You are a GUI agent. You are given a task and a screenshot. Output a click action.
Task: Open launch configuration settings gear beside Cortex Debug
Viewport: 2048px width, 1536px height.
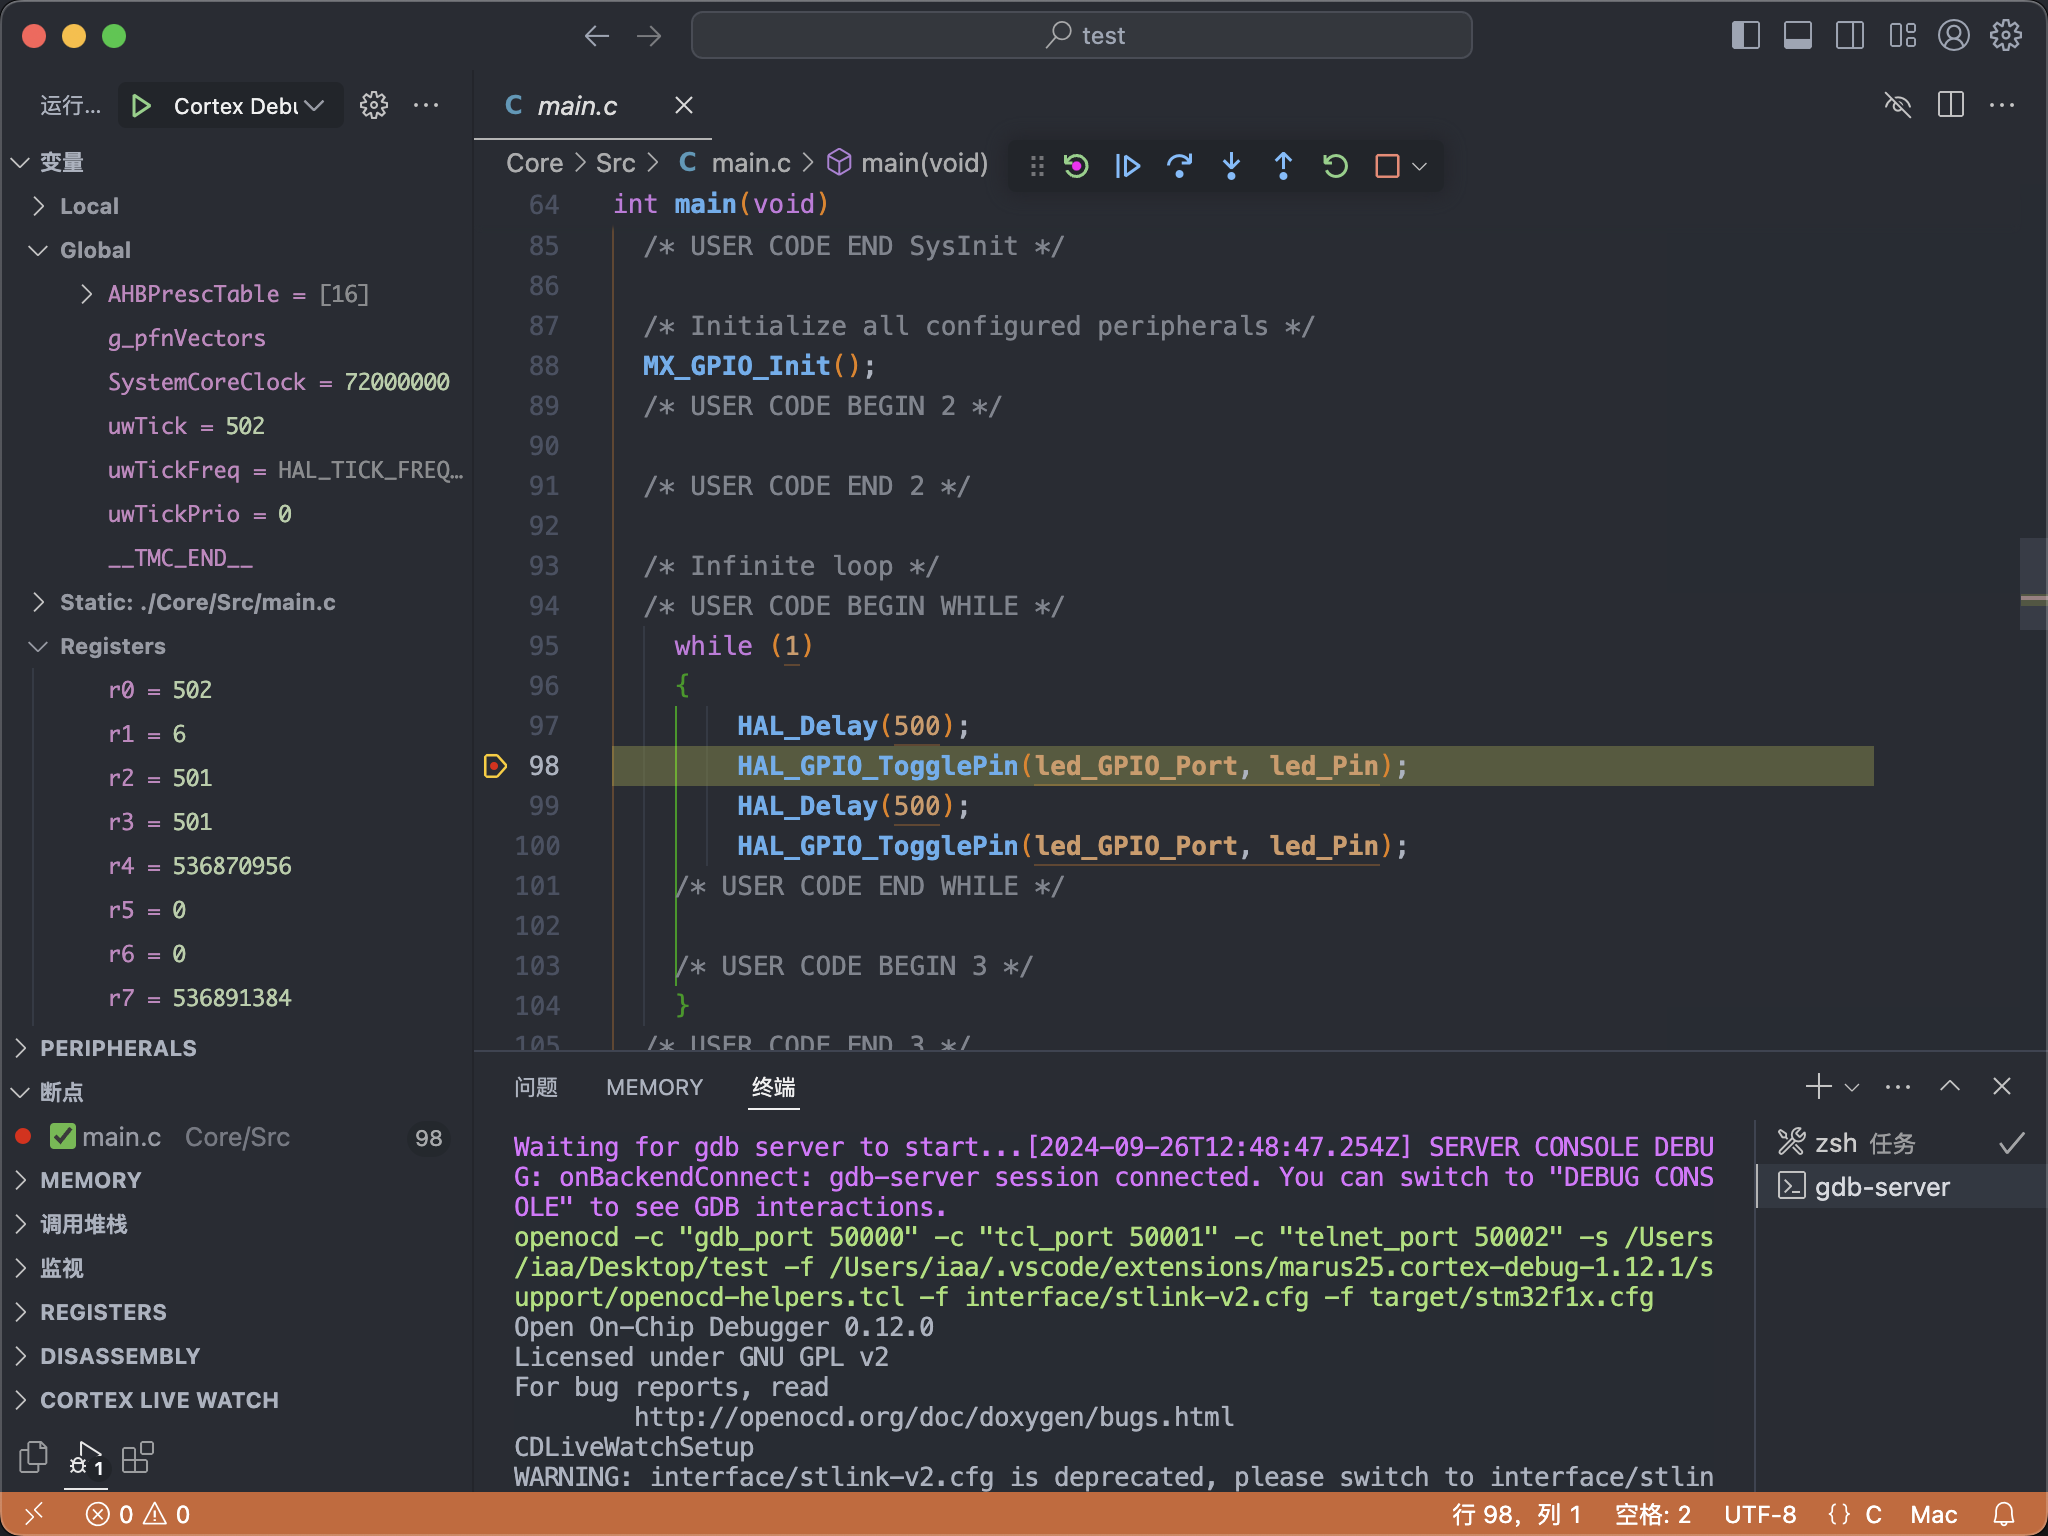click(x=374, y=105)
